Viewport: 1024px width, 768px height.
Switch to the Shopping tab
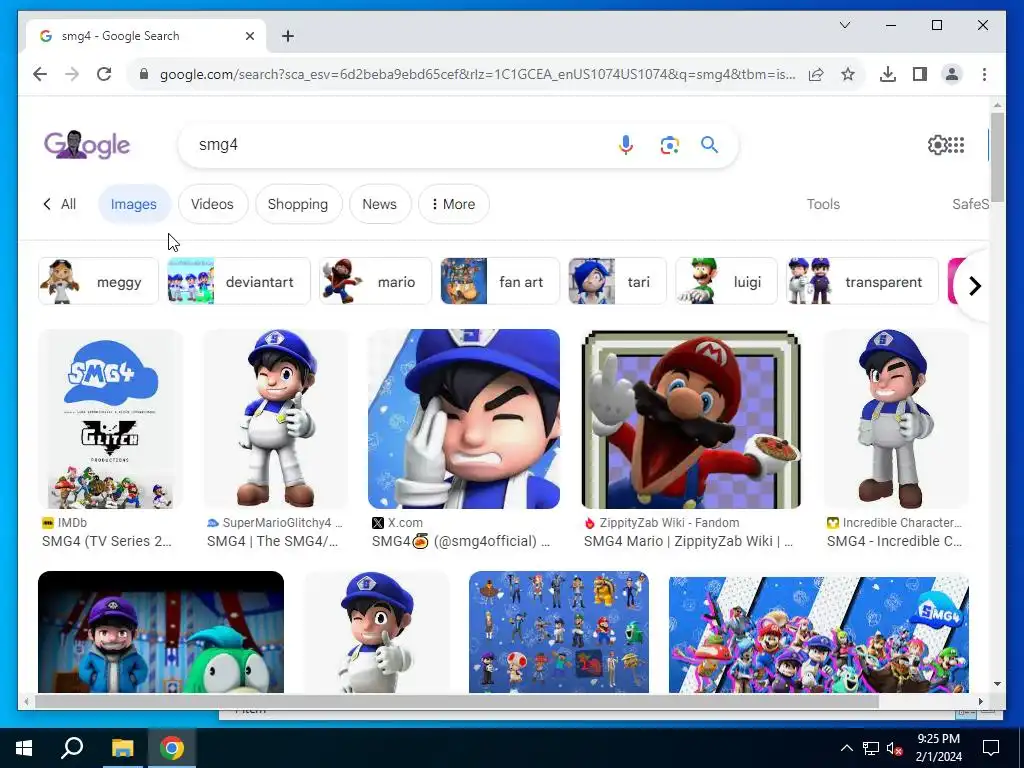(x=298, y=204)
